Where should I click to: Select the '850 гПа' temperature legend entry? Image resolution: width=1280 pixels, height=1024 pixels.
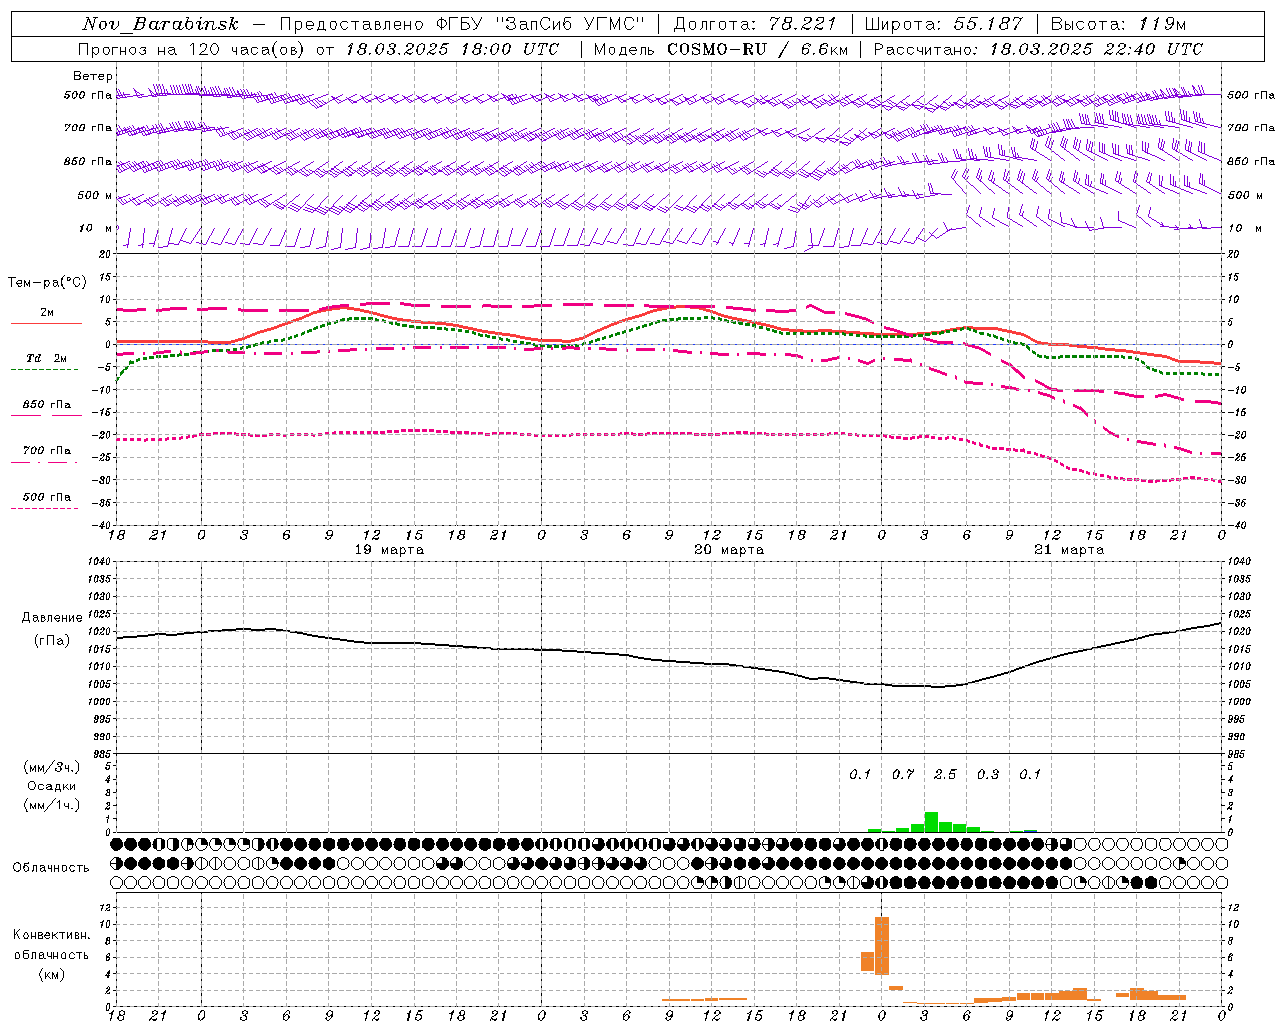[x=47, y=405]
